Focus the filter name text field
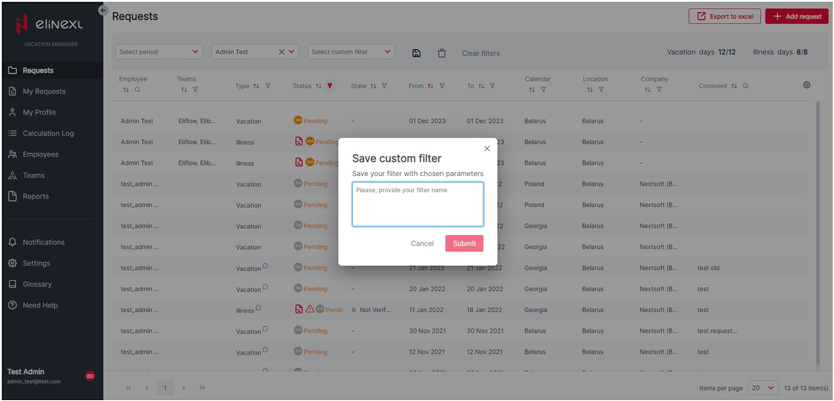The image size is (834, 401). (417, 204)
